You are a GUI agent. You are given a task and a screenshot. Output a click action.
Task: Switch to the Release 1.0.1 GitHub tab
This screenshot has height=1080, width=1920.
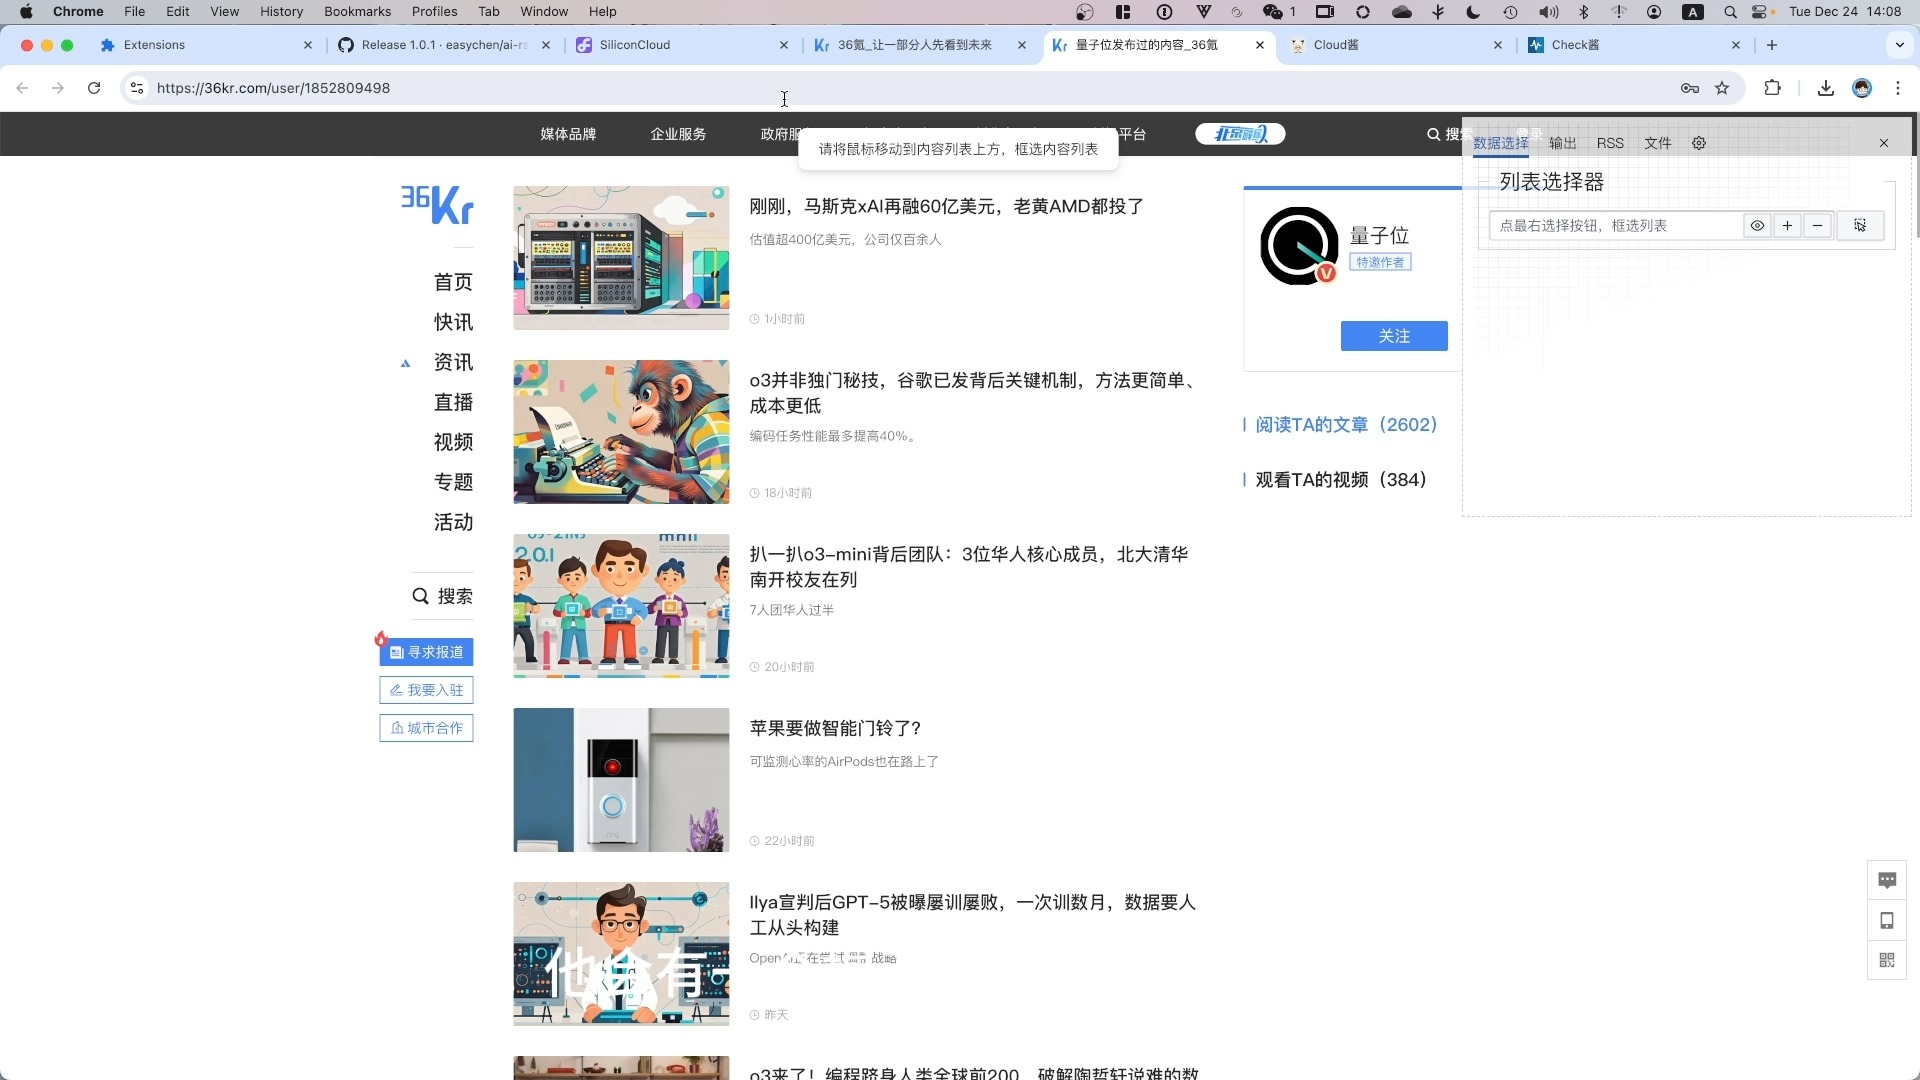[444, 45]
